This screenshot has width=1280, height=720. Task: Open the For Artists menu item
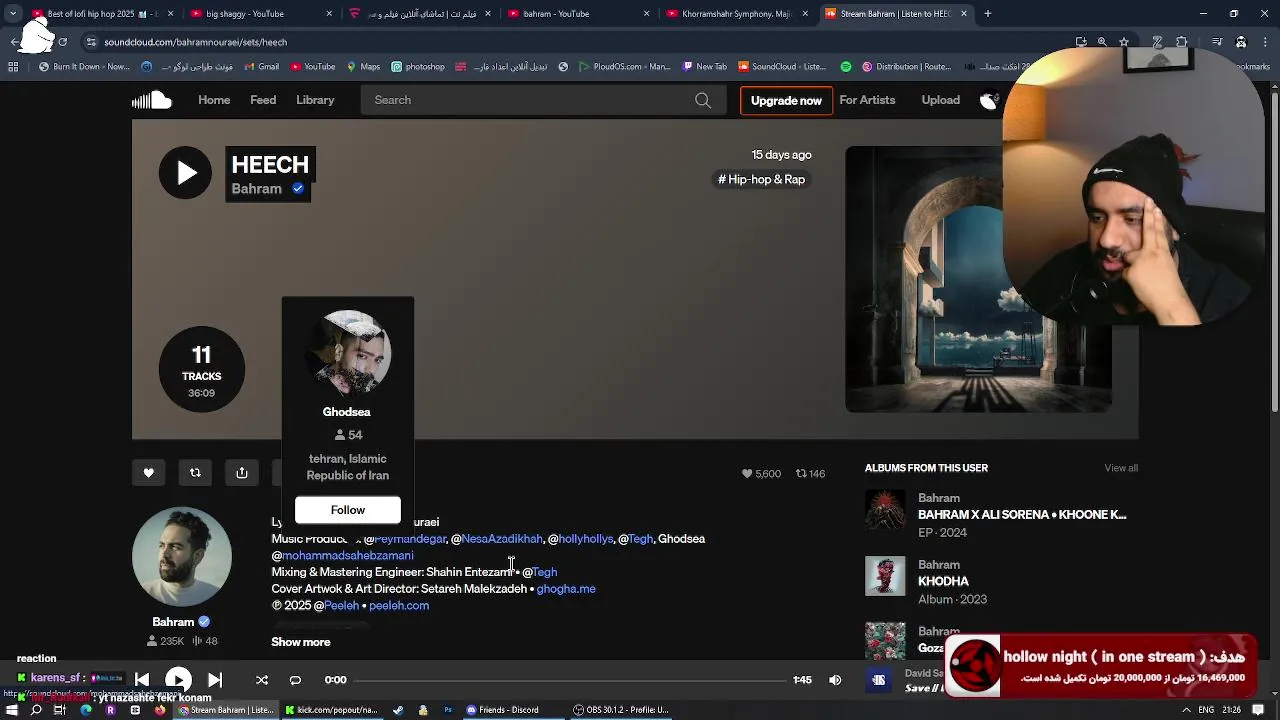click(x=867, y=100)
